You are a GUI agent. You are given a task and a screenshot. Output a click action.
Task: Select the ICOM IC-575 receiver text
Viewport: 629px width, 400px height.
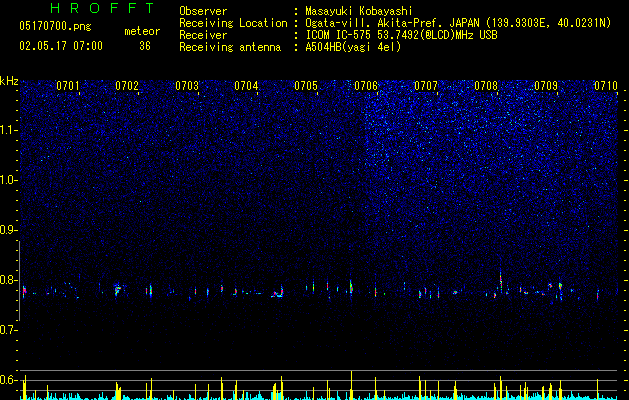(x=401, y=35)
